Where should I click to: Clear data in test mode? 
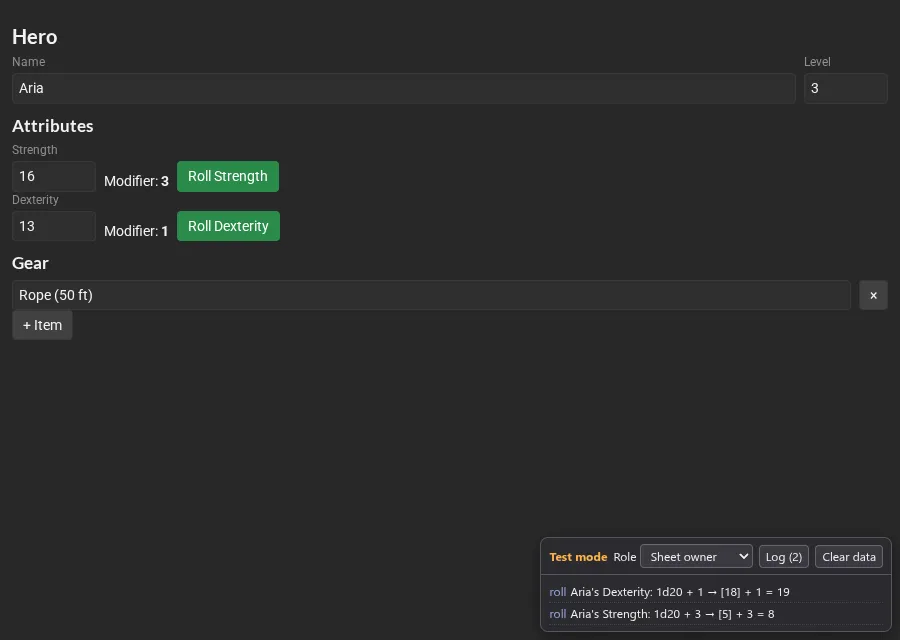coord(848,557)
